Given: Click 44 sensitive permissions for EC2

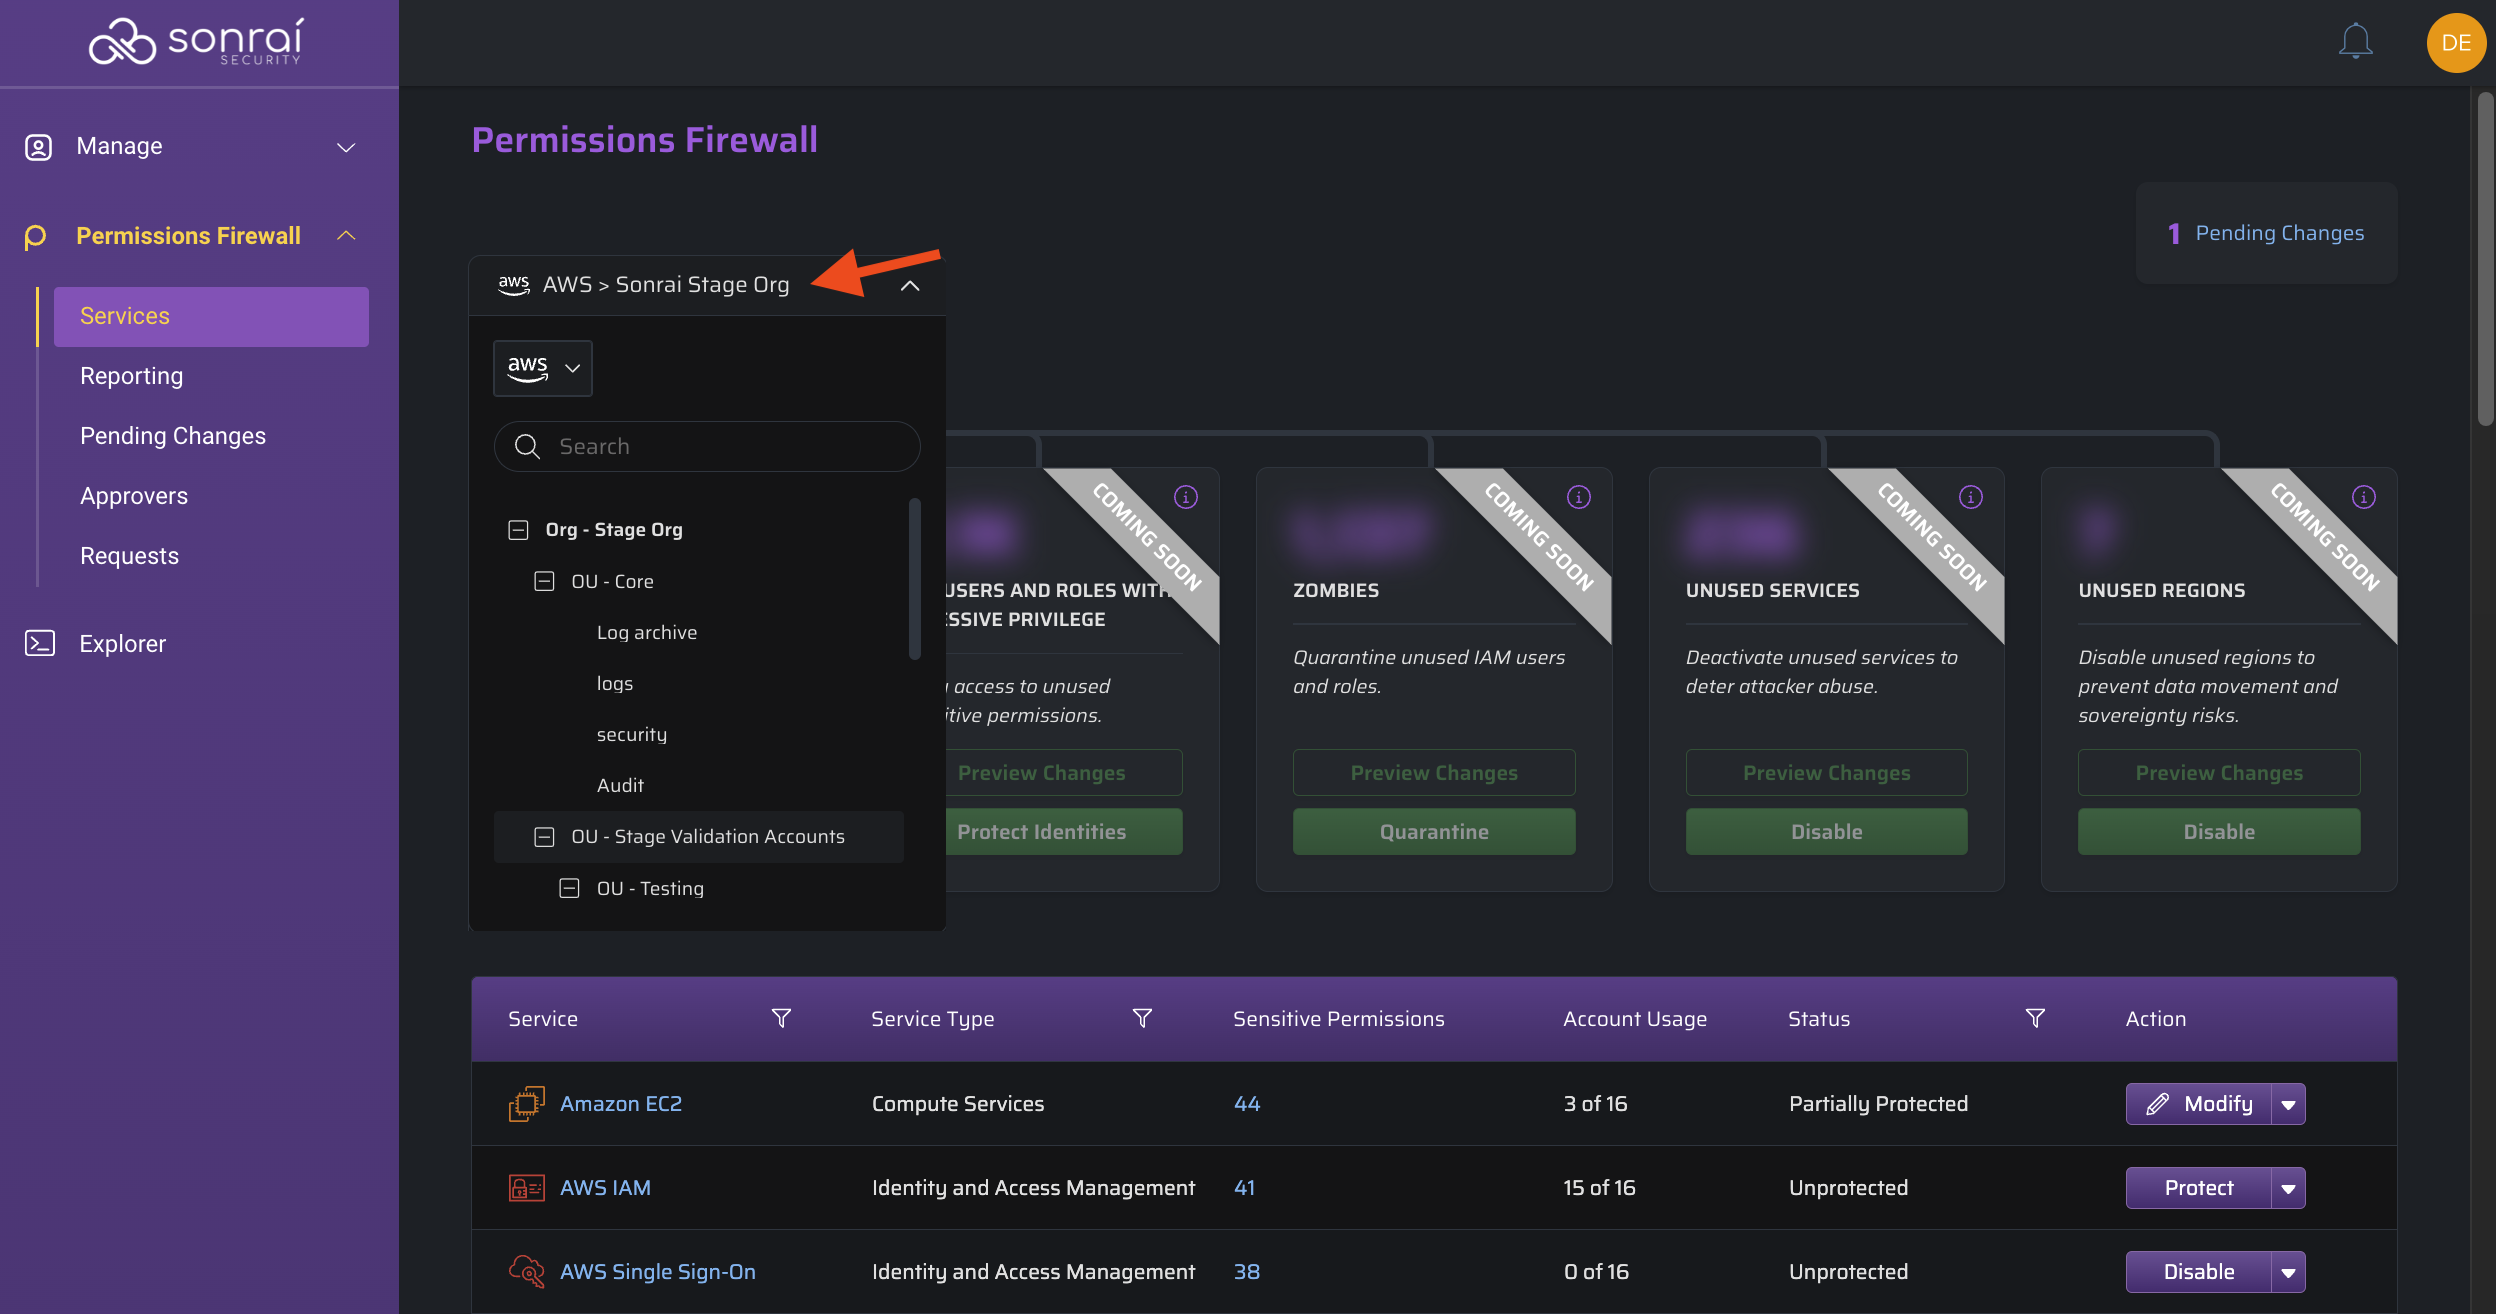Looking at the screenshot, I should click(1247, 1103).
